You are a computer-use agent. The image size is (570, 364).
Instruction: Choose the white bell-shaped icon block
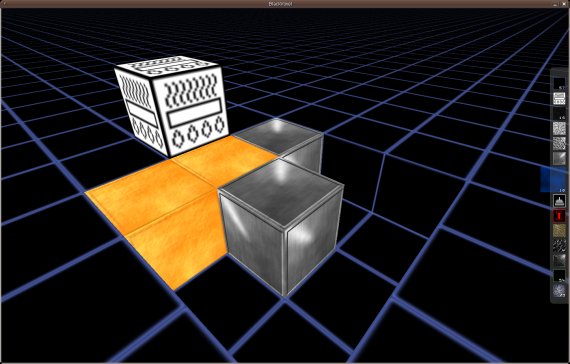point(559,200)
